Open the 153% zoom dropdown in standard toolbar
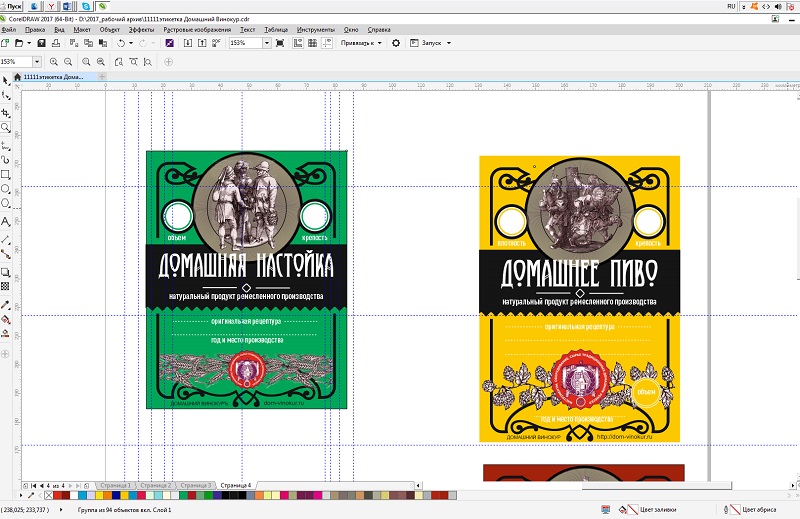The height and width of the screenshot is (519, 800). [x=267, y=43]
